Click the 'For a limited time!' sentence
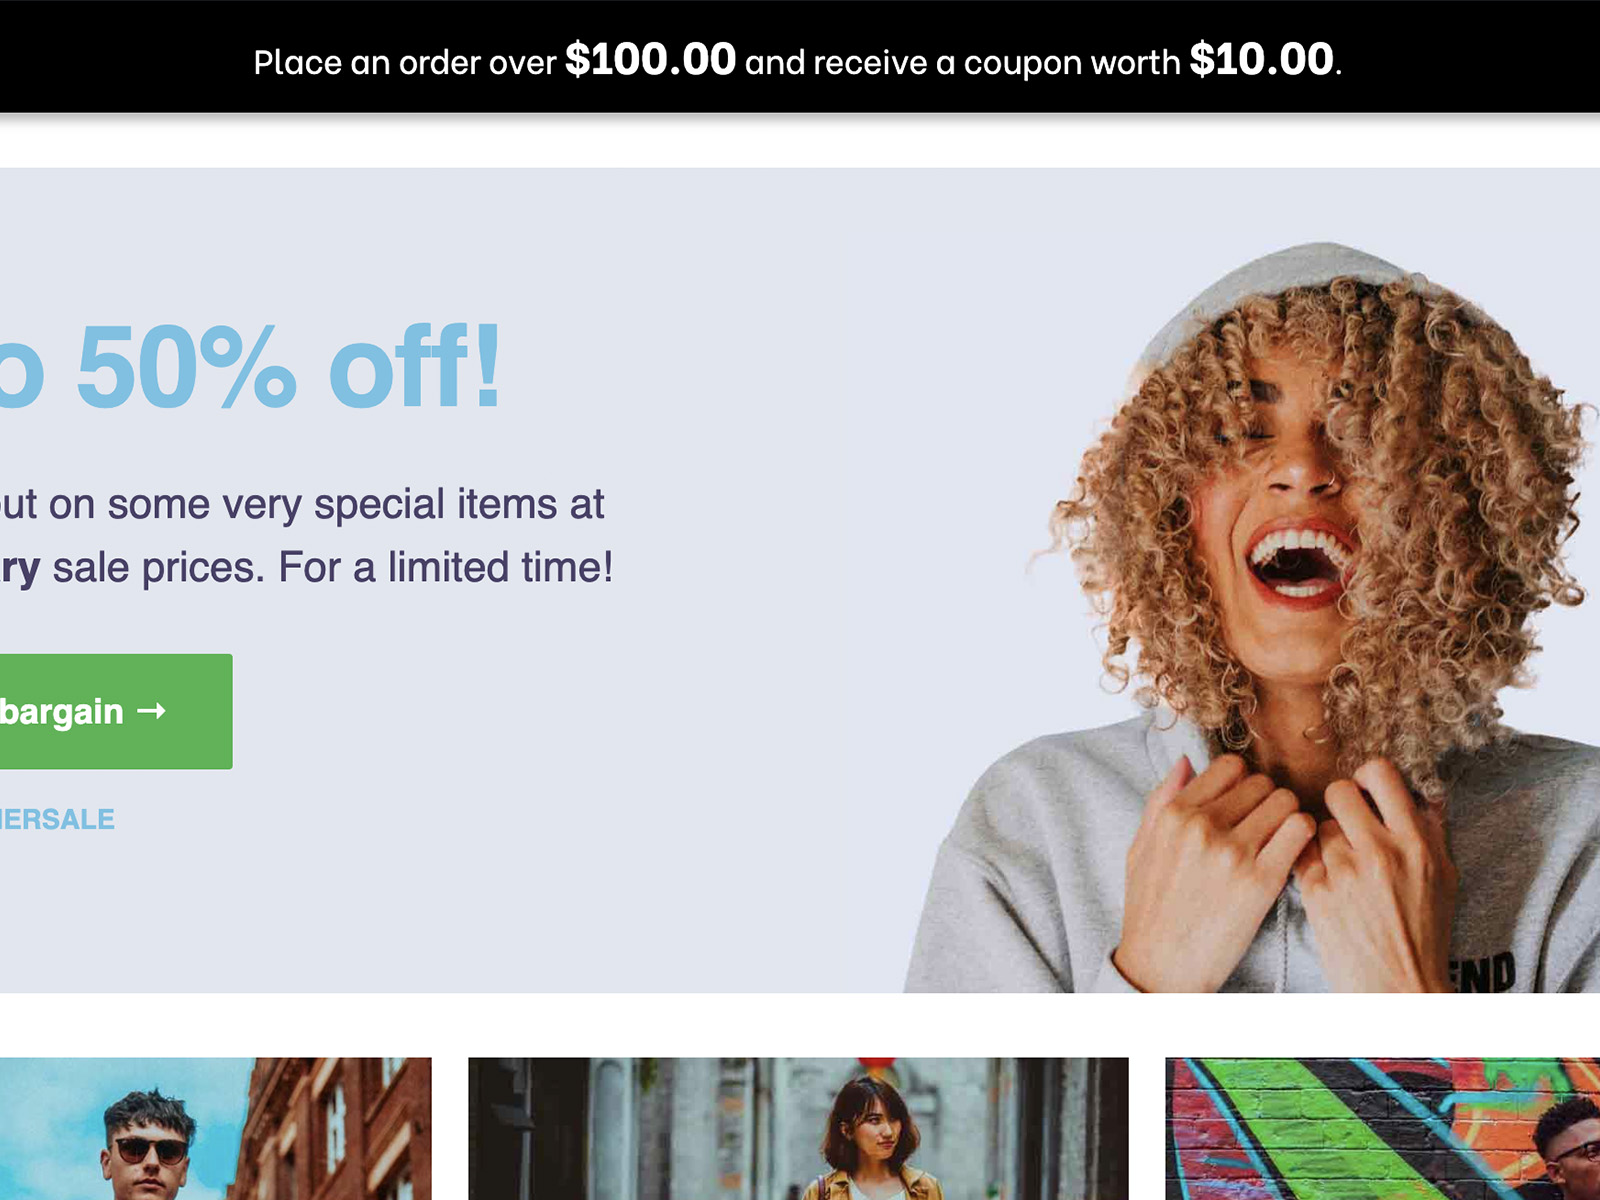This screenshot has height=1200, width=1600. [446, 568]
